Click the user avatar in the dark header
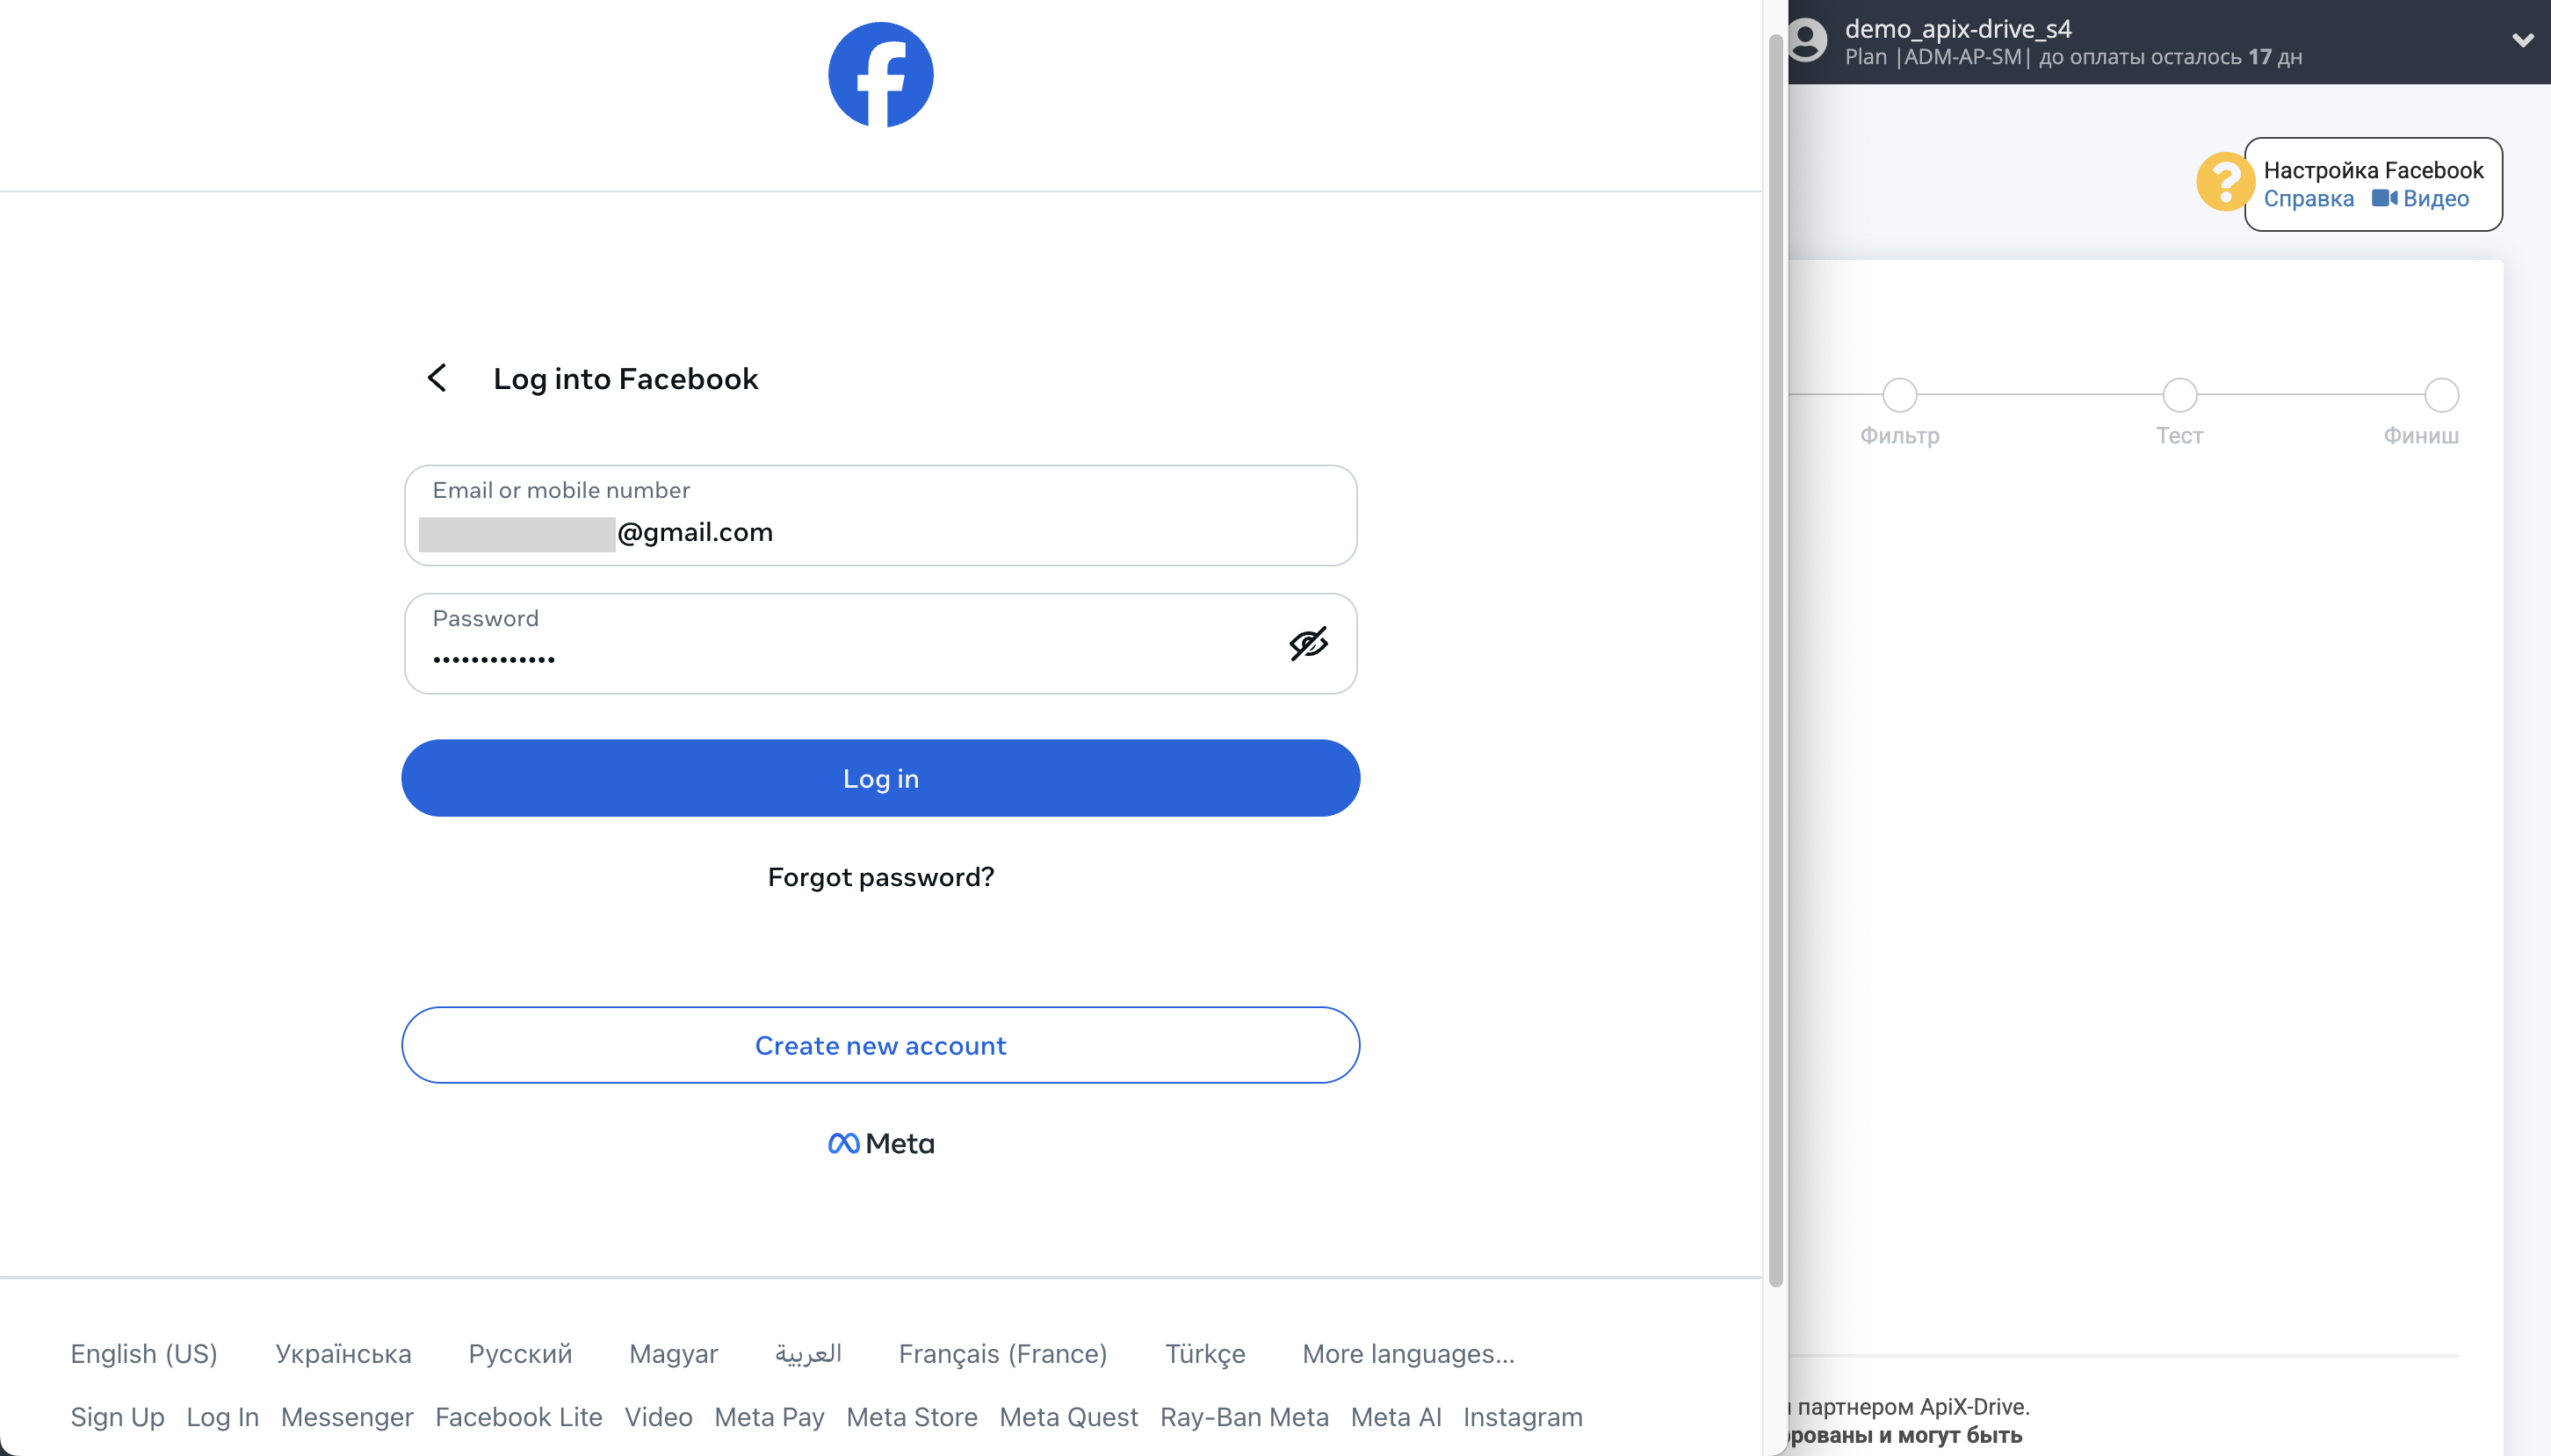This screenshot has height=1456, width=2551. pos(1806,41)
